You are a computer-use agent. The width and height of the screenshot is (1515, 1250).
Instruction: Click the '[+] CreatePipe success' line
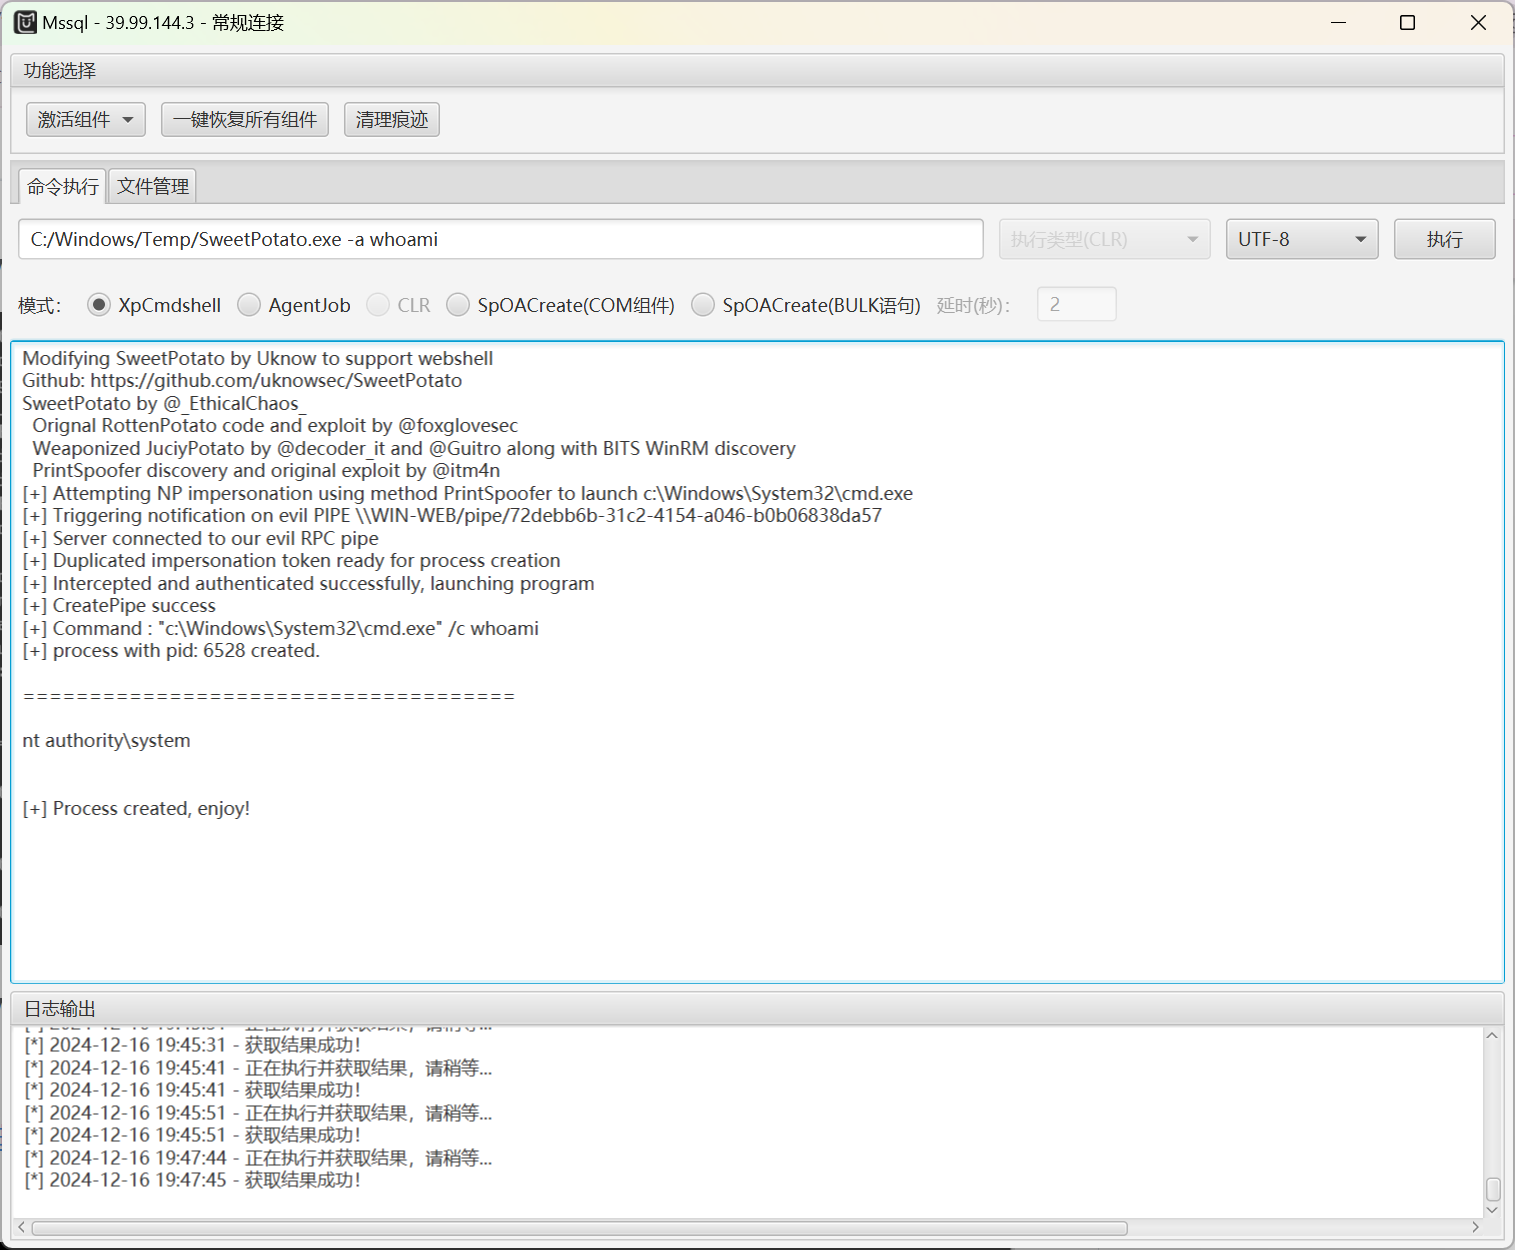coord(119,605)
